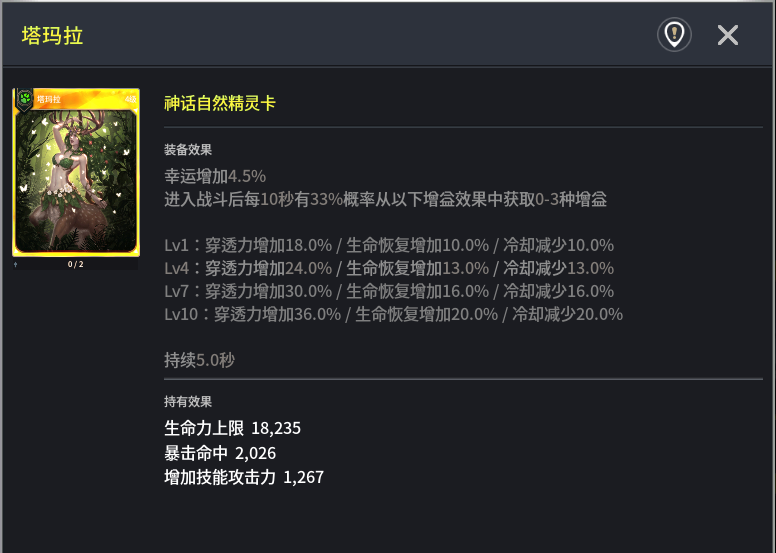Select the Lv7 effect row
Viewport: 776px width, 553px height.
click(x=389, y=291)
